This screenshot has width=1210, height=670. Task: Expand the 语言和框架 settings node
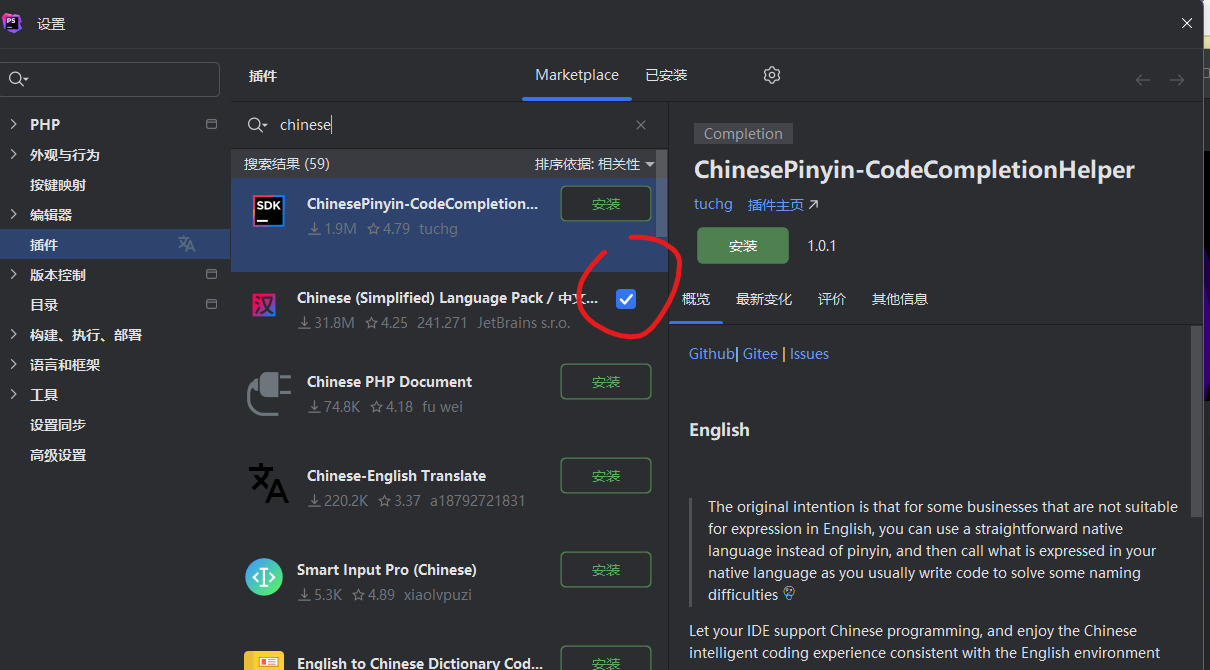pyautogui.click(x=13, y=364)
